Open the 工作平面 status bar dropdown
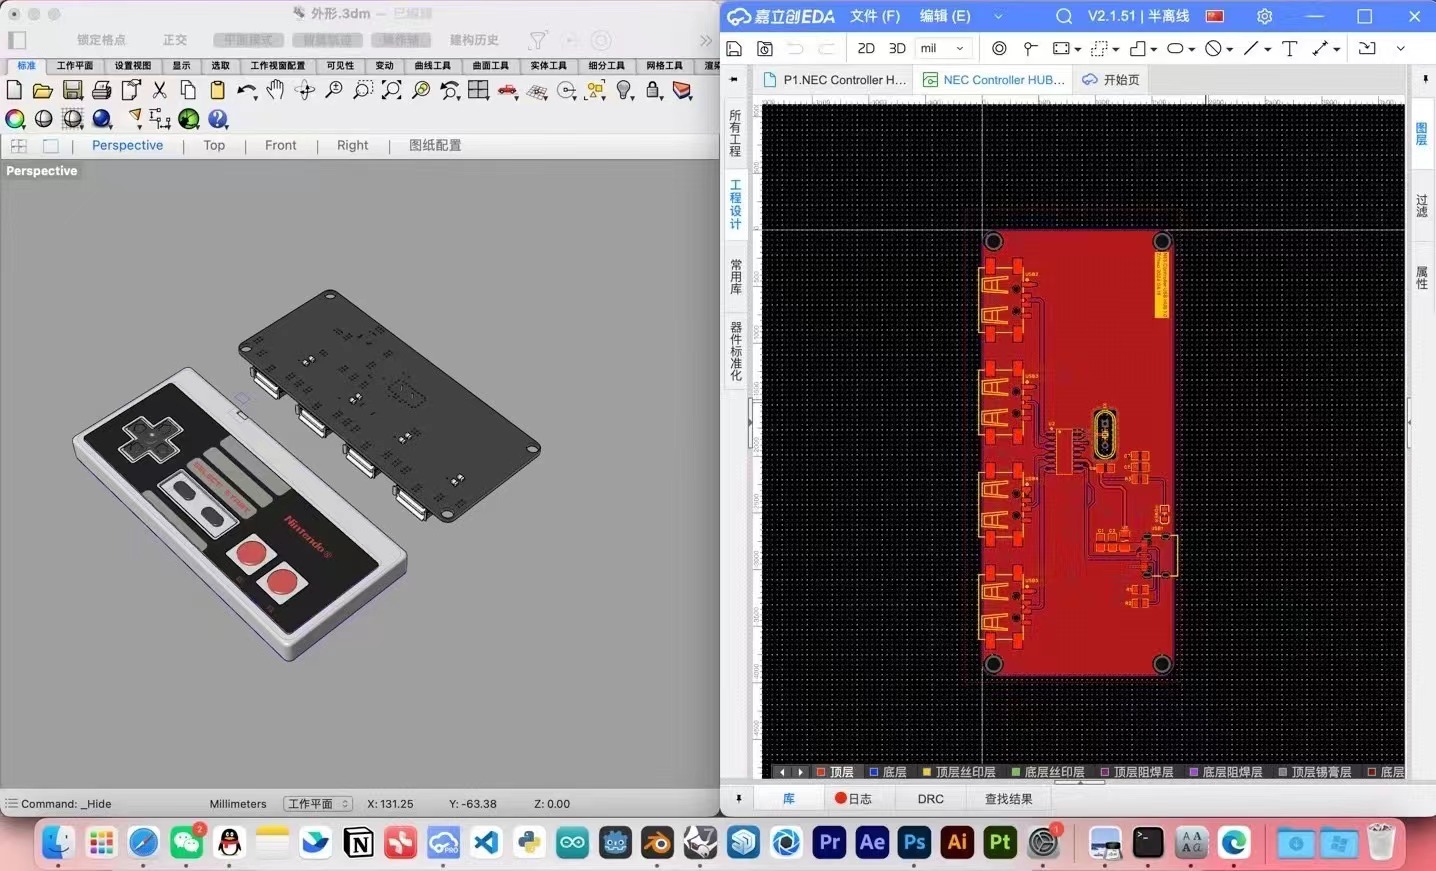The image size is (1436, 871). (318, 803)
